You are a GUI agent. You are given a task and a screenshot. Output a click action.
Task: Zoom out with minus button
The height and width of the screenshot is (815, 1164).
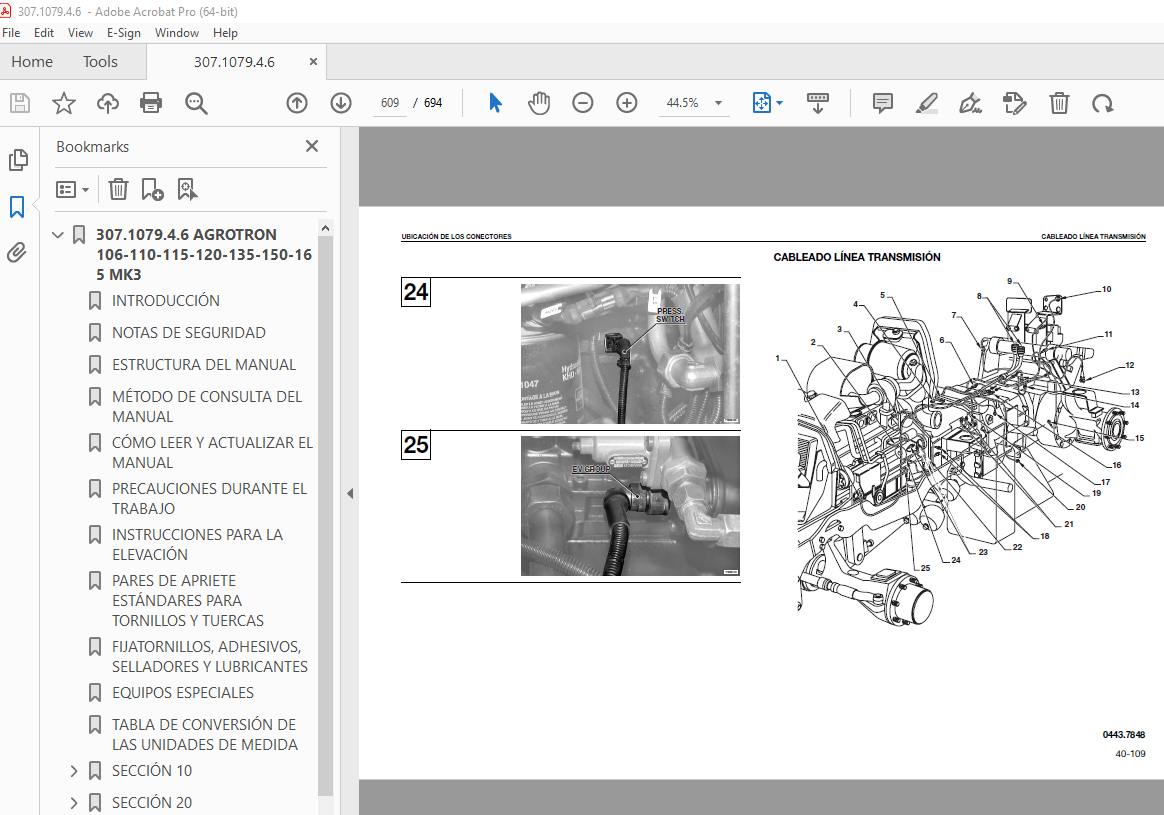583,103
